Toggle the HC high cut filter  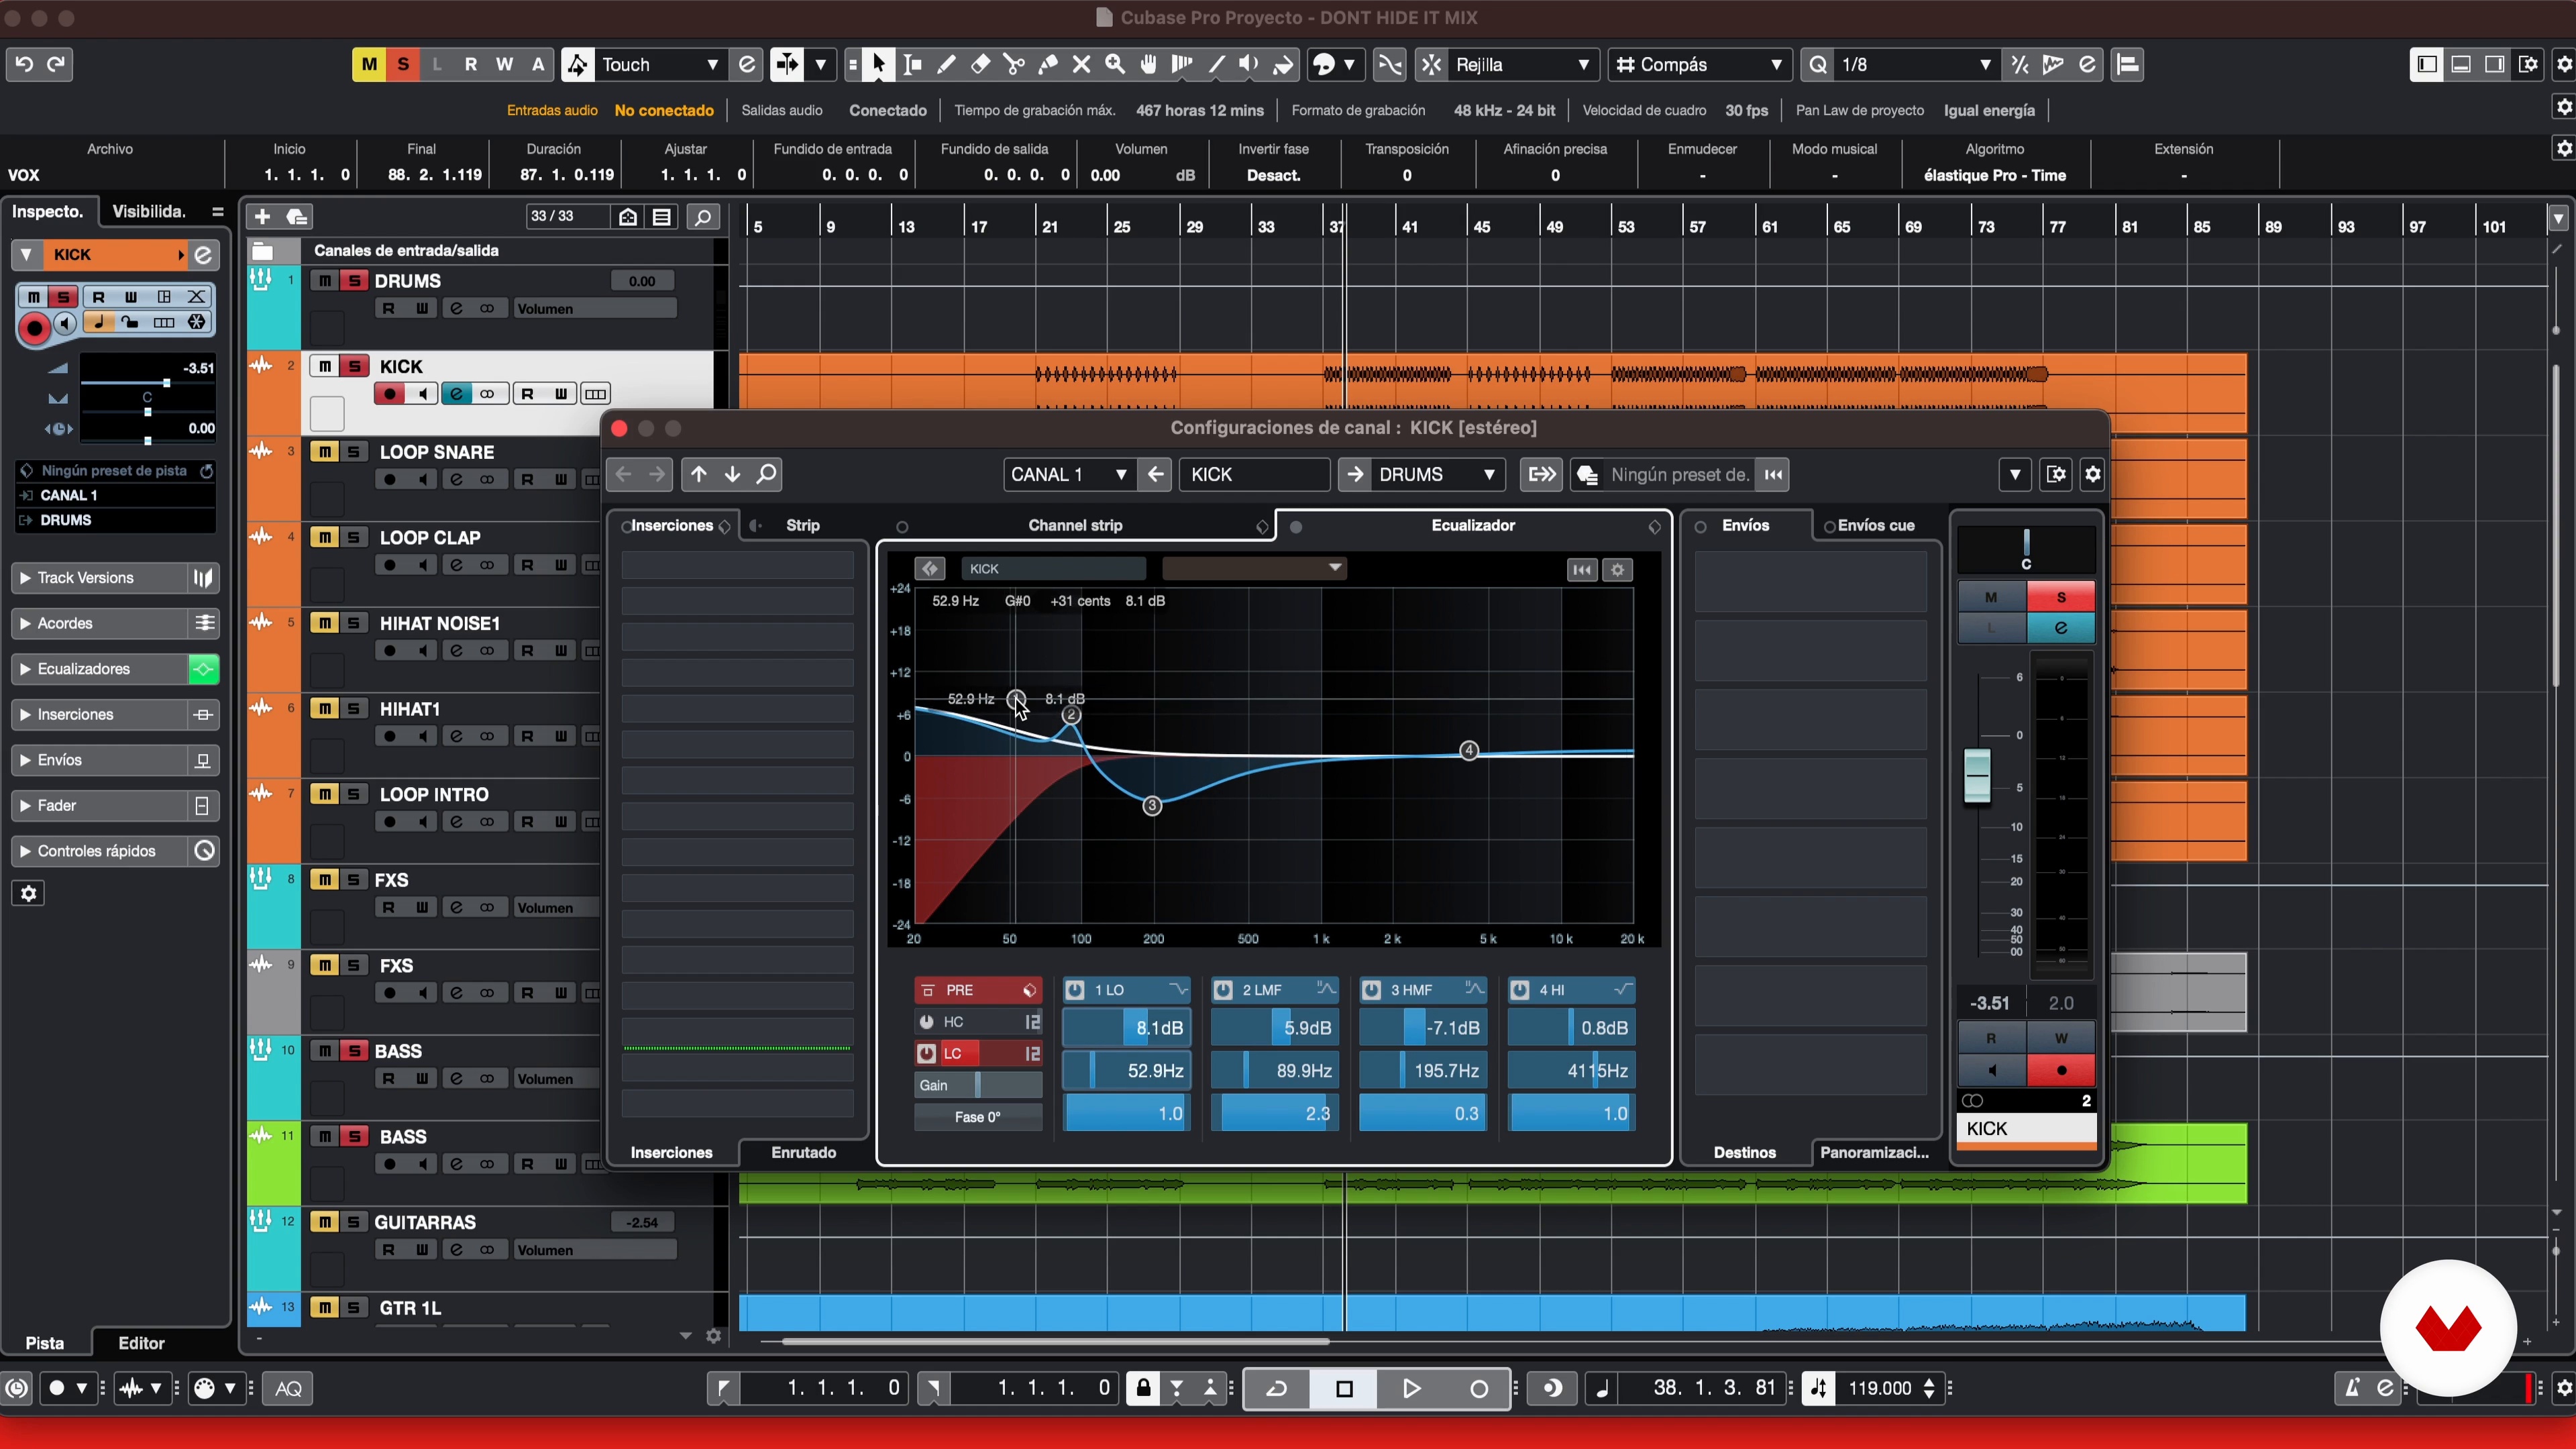tap(926, 1022)
